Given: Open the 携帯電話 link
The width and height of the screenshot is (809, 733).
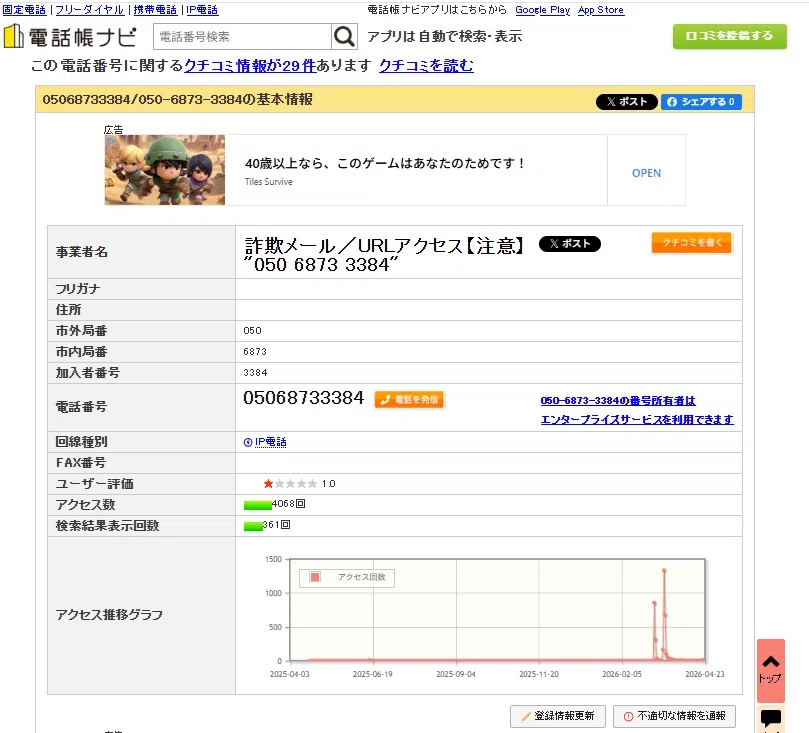Looking at the screenshot, I should [x=155, y=10].
